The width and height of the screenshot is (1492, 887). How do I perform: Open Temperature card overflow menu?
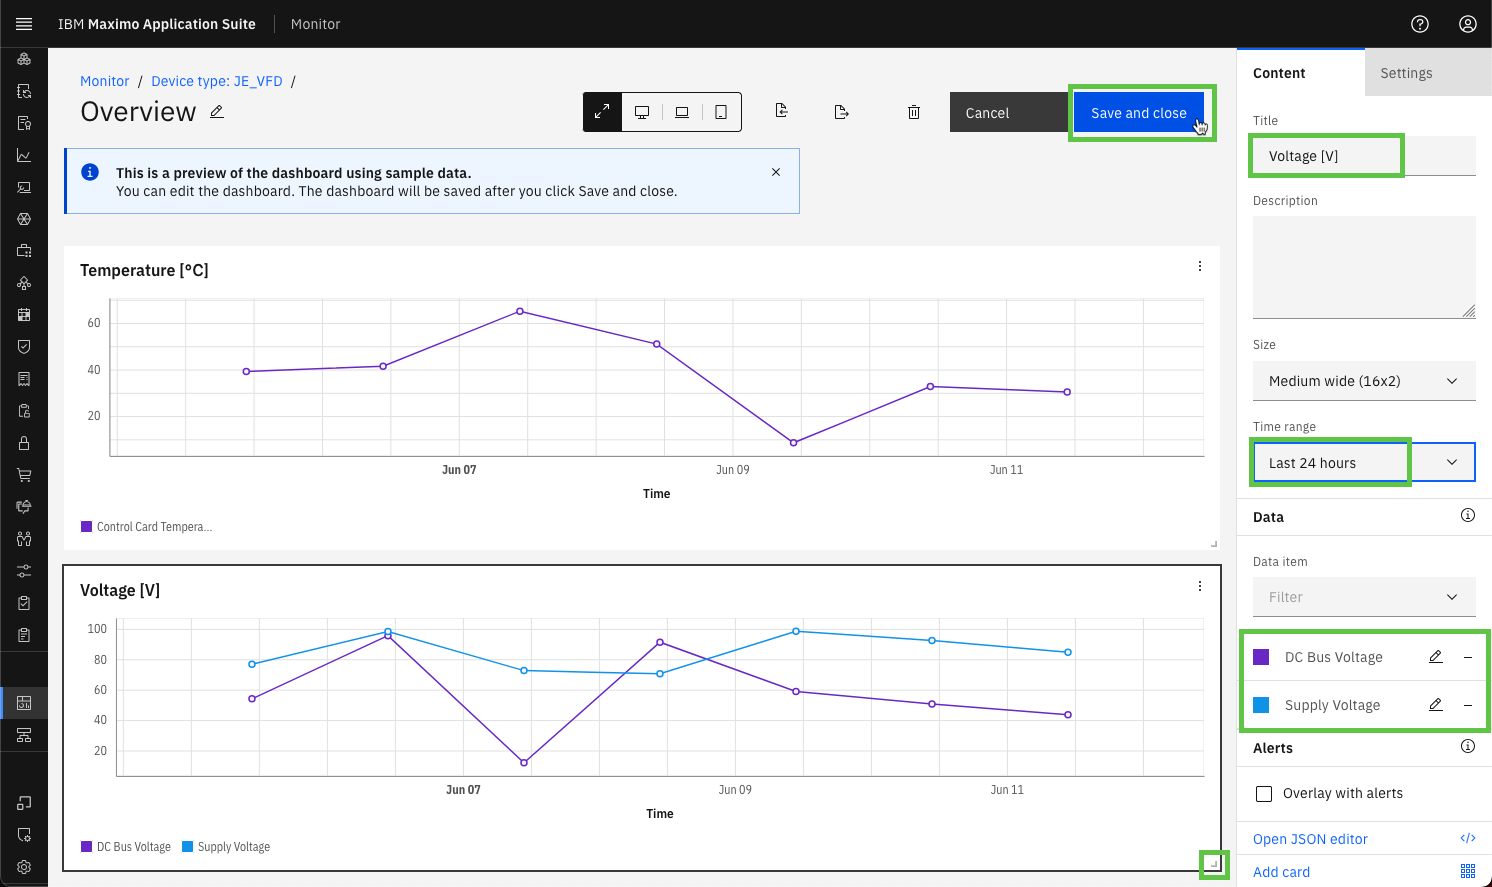click(1200, 266)
